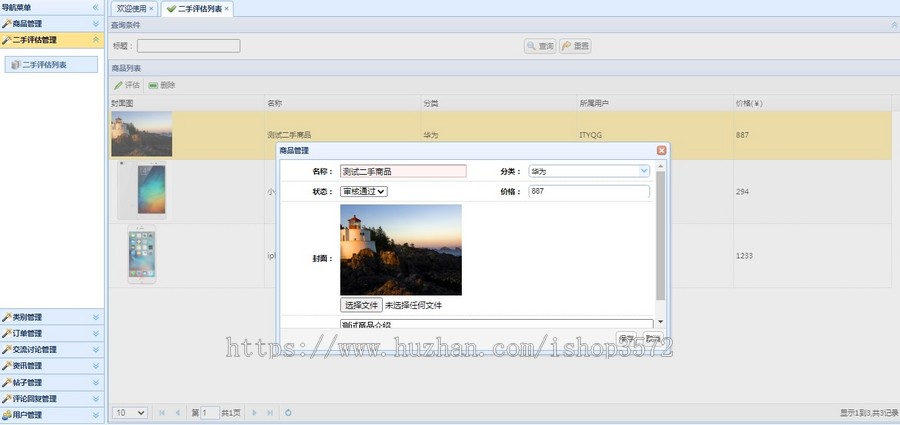The width and height of the screenshot is (900, 425).
Task: Focus the 名称 input in dialog
Action: [403, 171]
